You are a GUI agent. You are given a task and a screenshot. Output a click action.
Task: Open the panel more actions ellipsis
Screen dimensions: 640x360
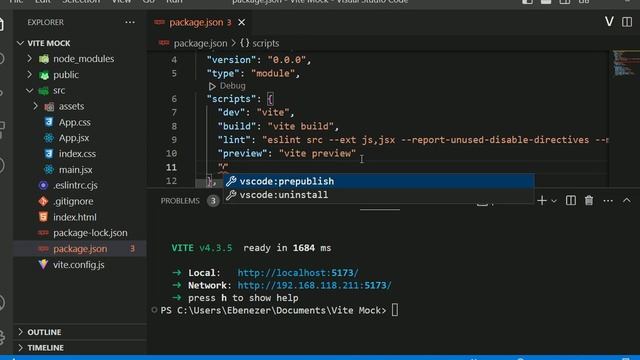point(608,200)
